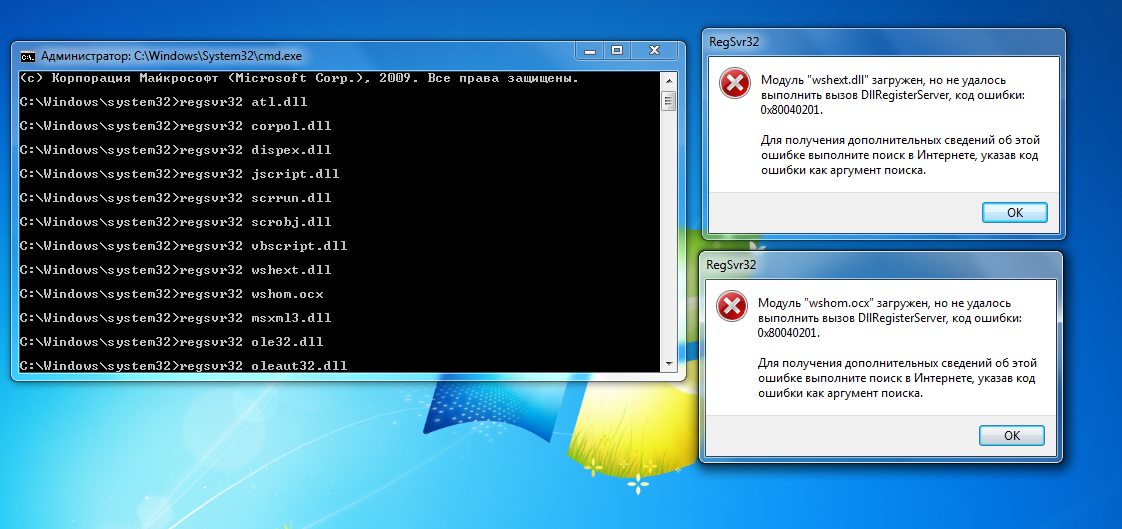The width and height of the screenshot is (1122, 529).
Task: Maximize the cmd.exe window
Action: coord(616,51)
